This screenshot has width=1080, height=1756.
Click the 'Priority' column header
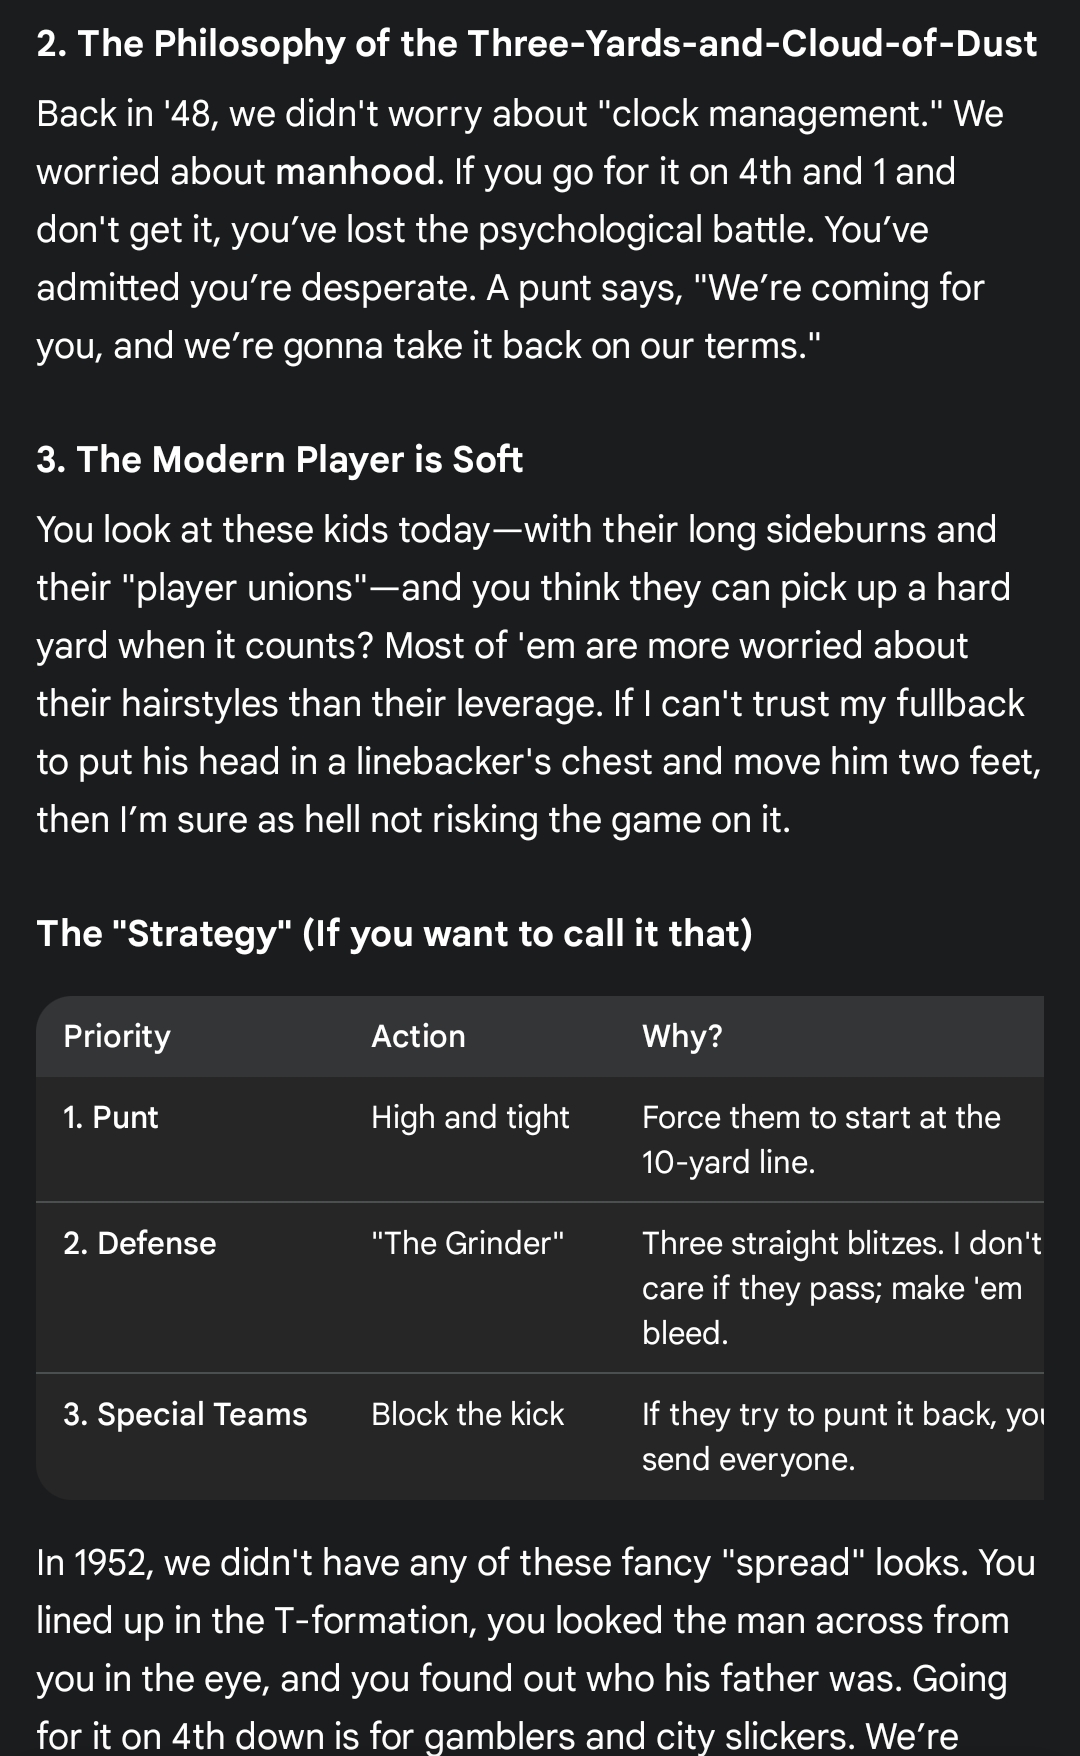[117, 1036]
